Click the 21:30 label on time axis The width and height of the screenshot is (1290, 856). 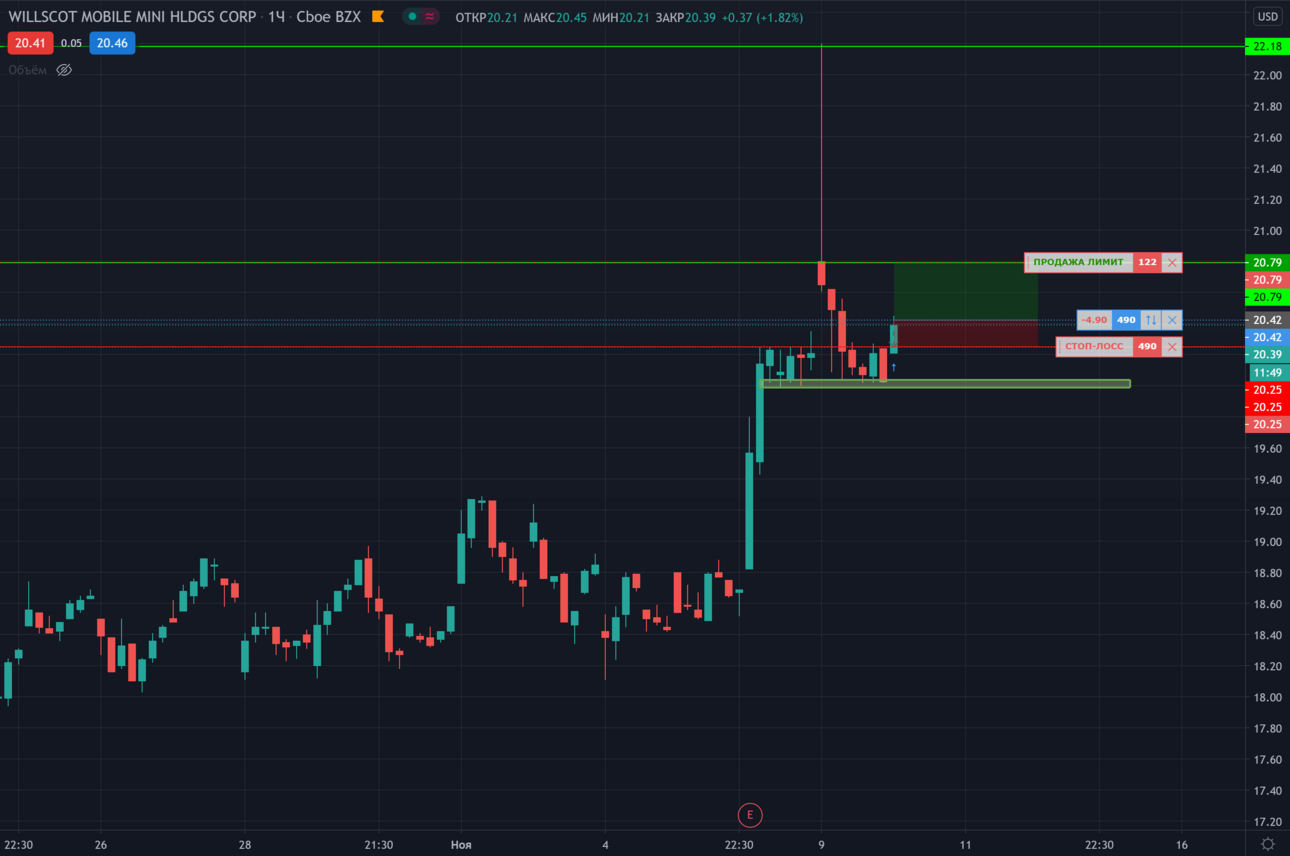(378, 845)
